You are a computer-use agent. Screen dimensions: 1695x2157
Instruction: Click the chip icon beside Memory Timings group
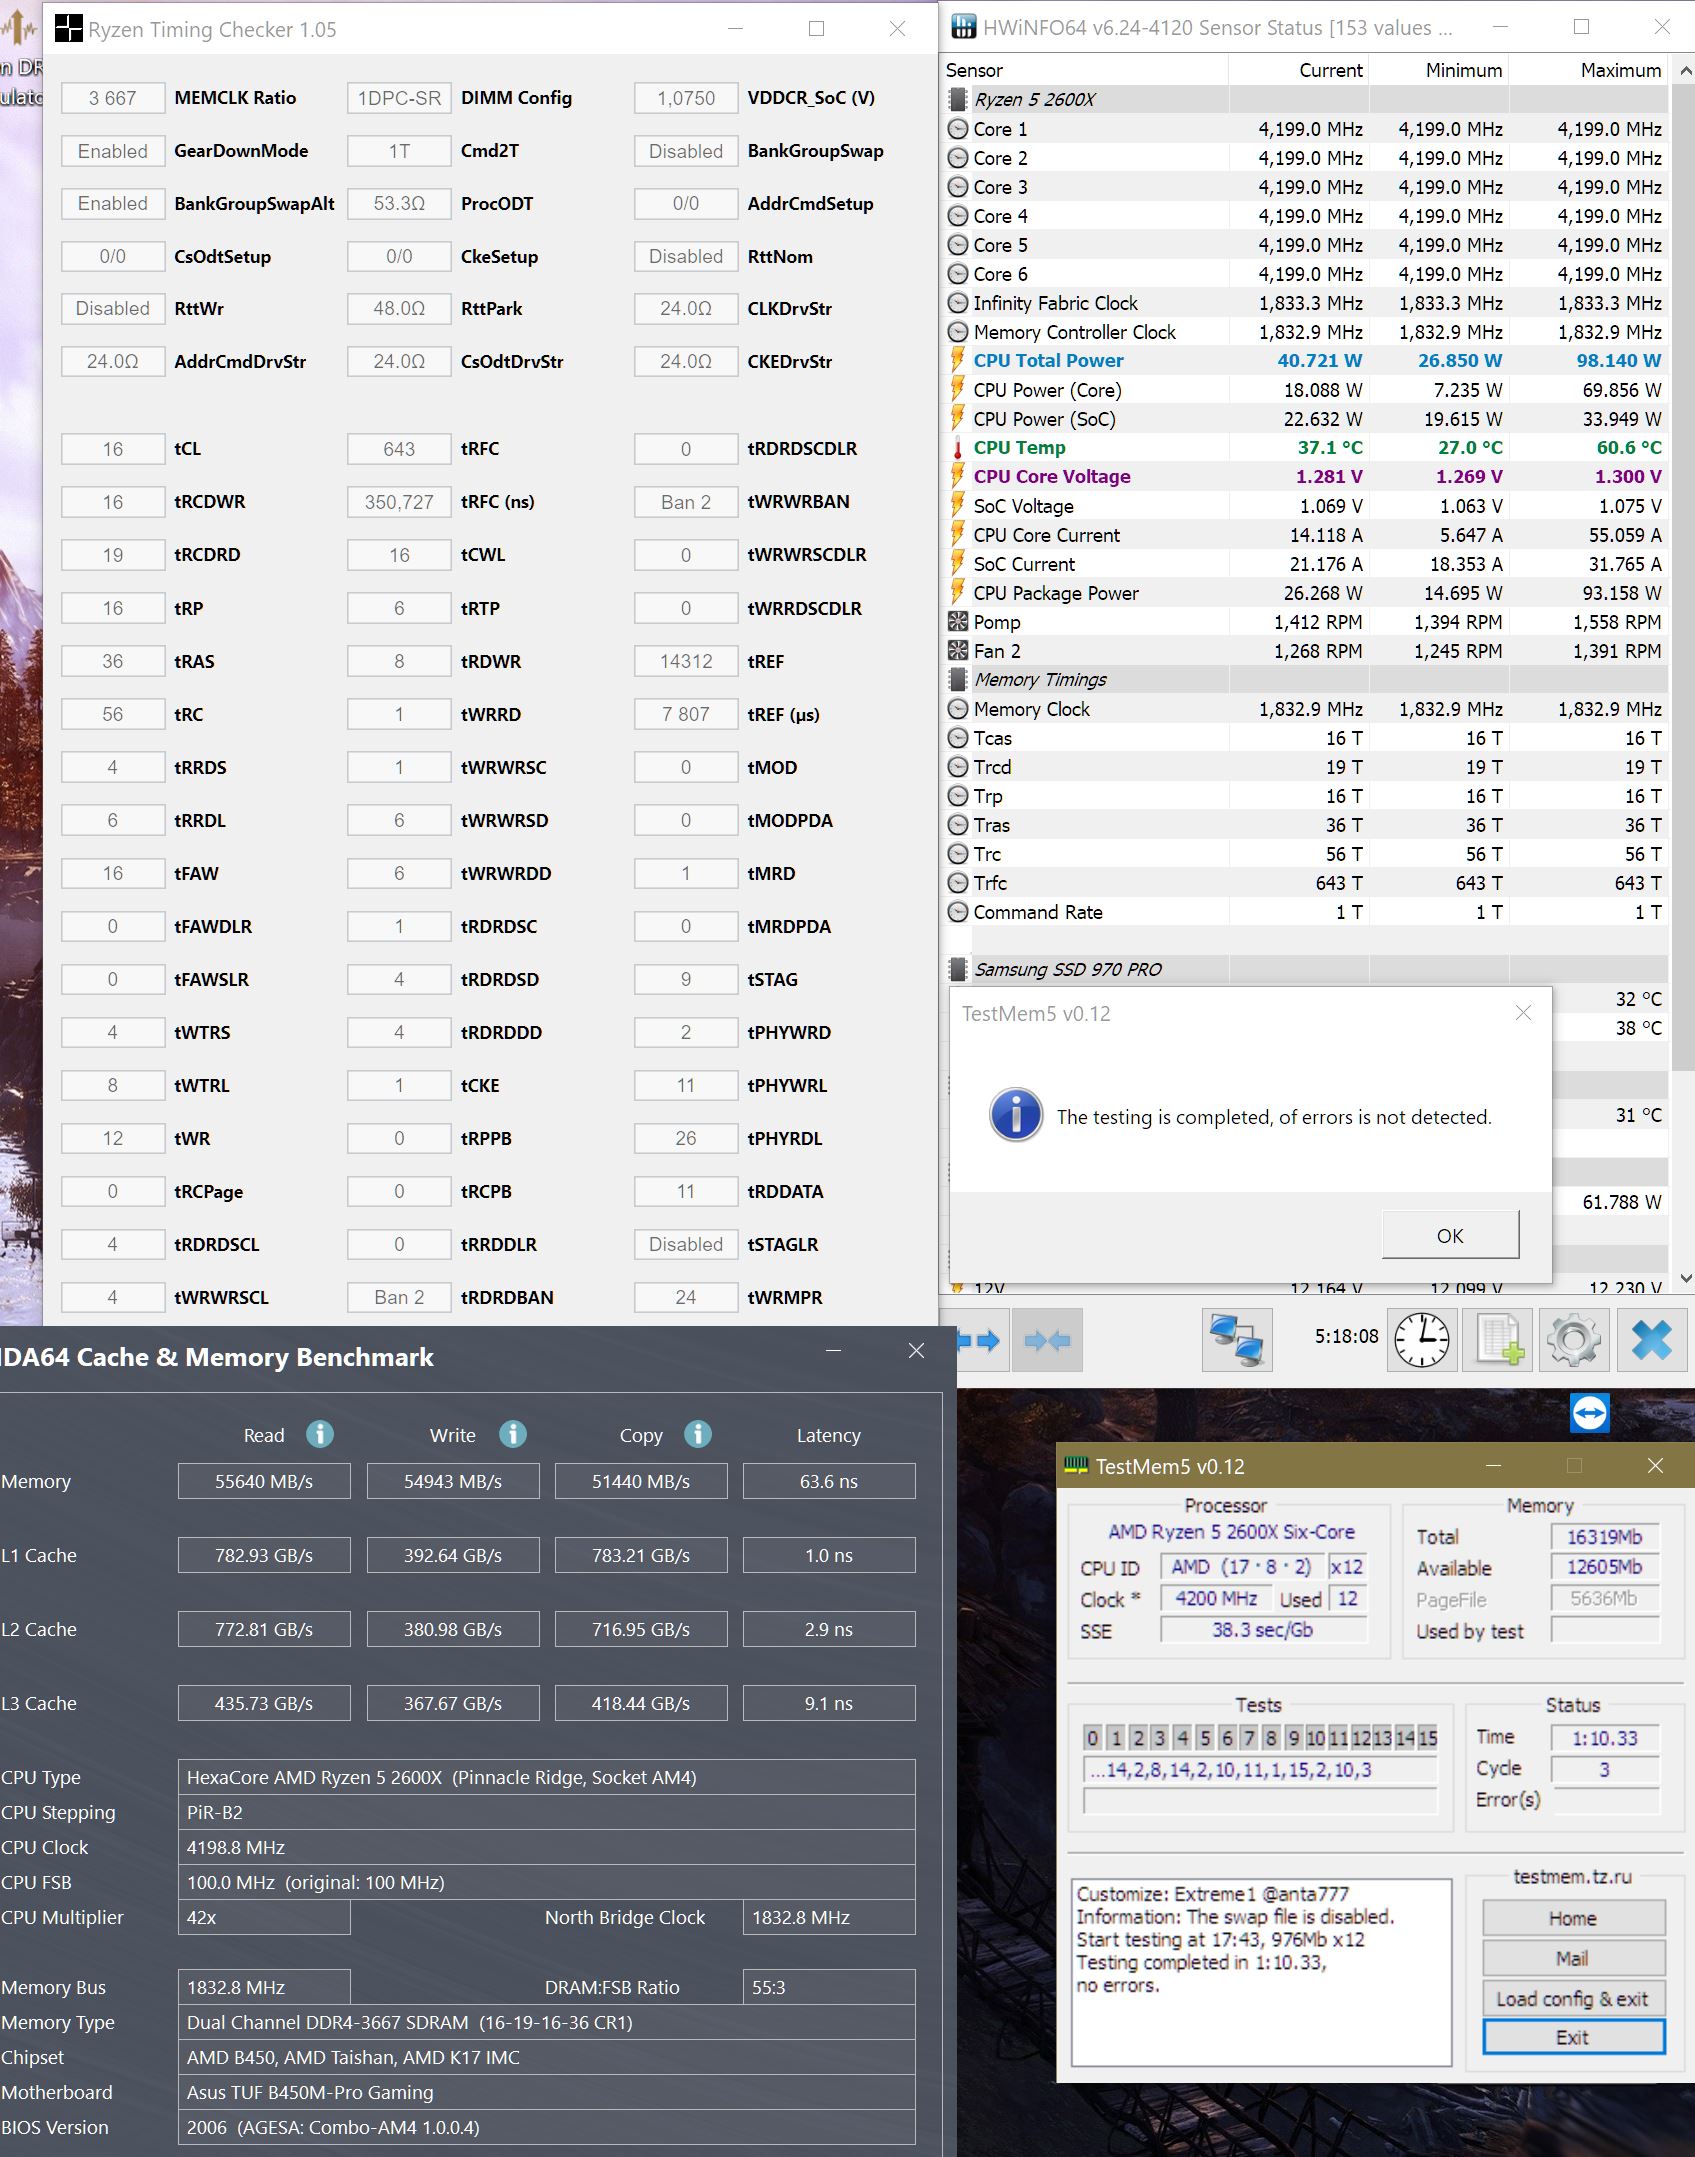[x=958, y=680]
